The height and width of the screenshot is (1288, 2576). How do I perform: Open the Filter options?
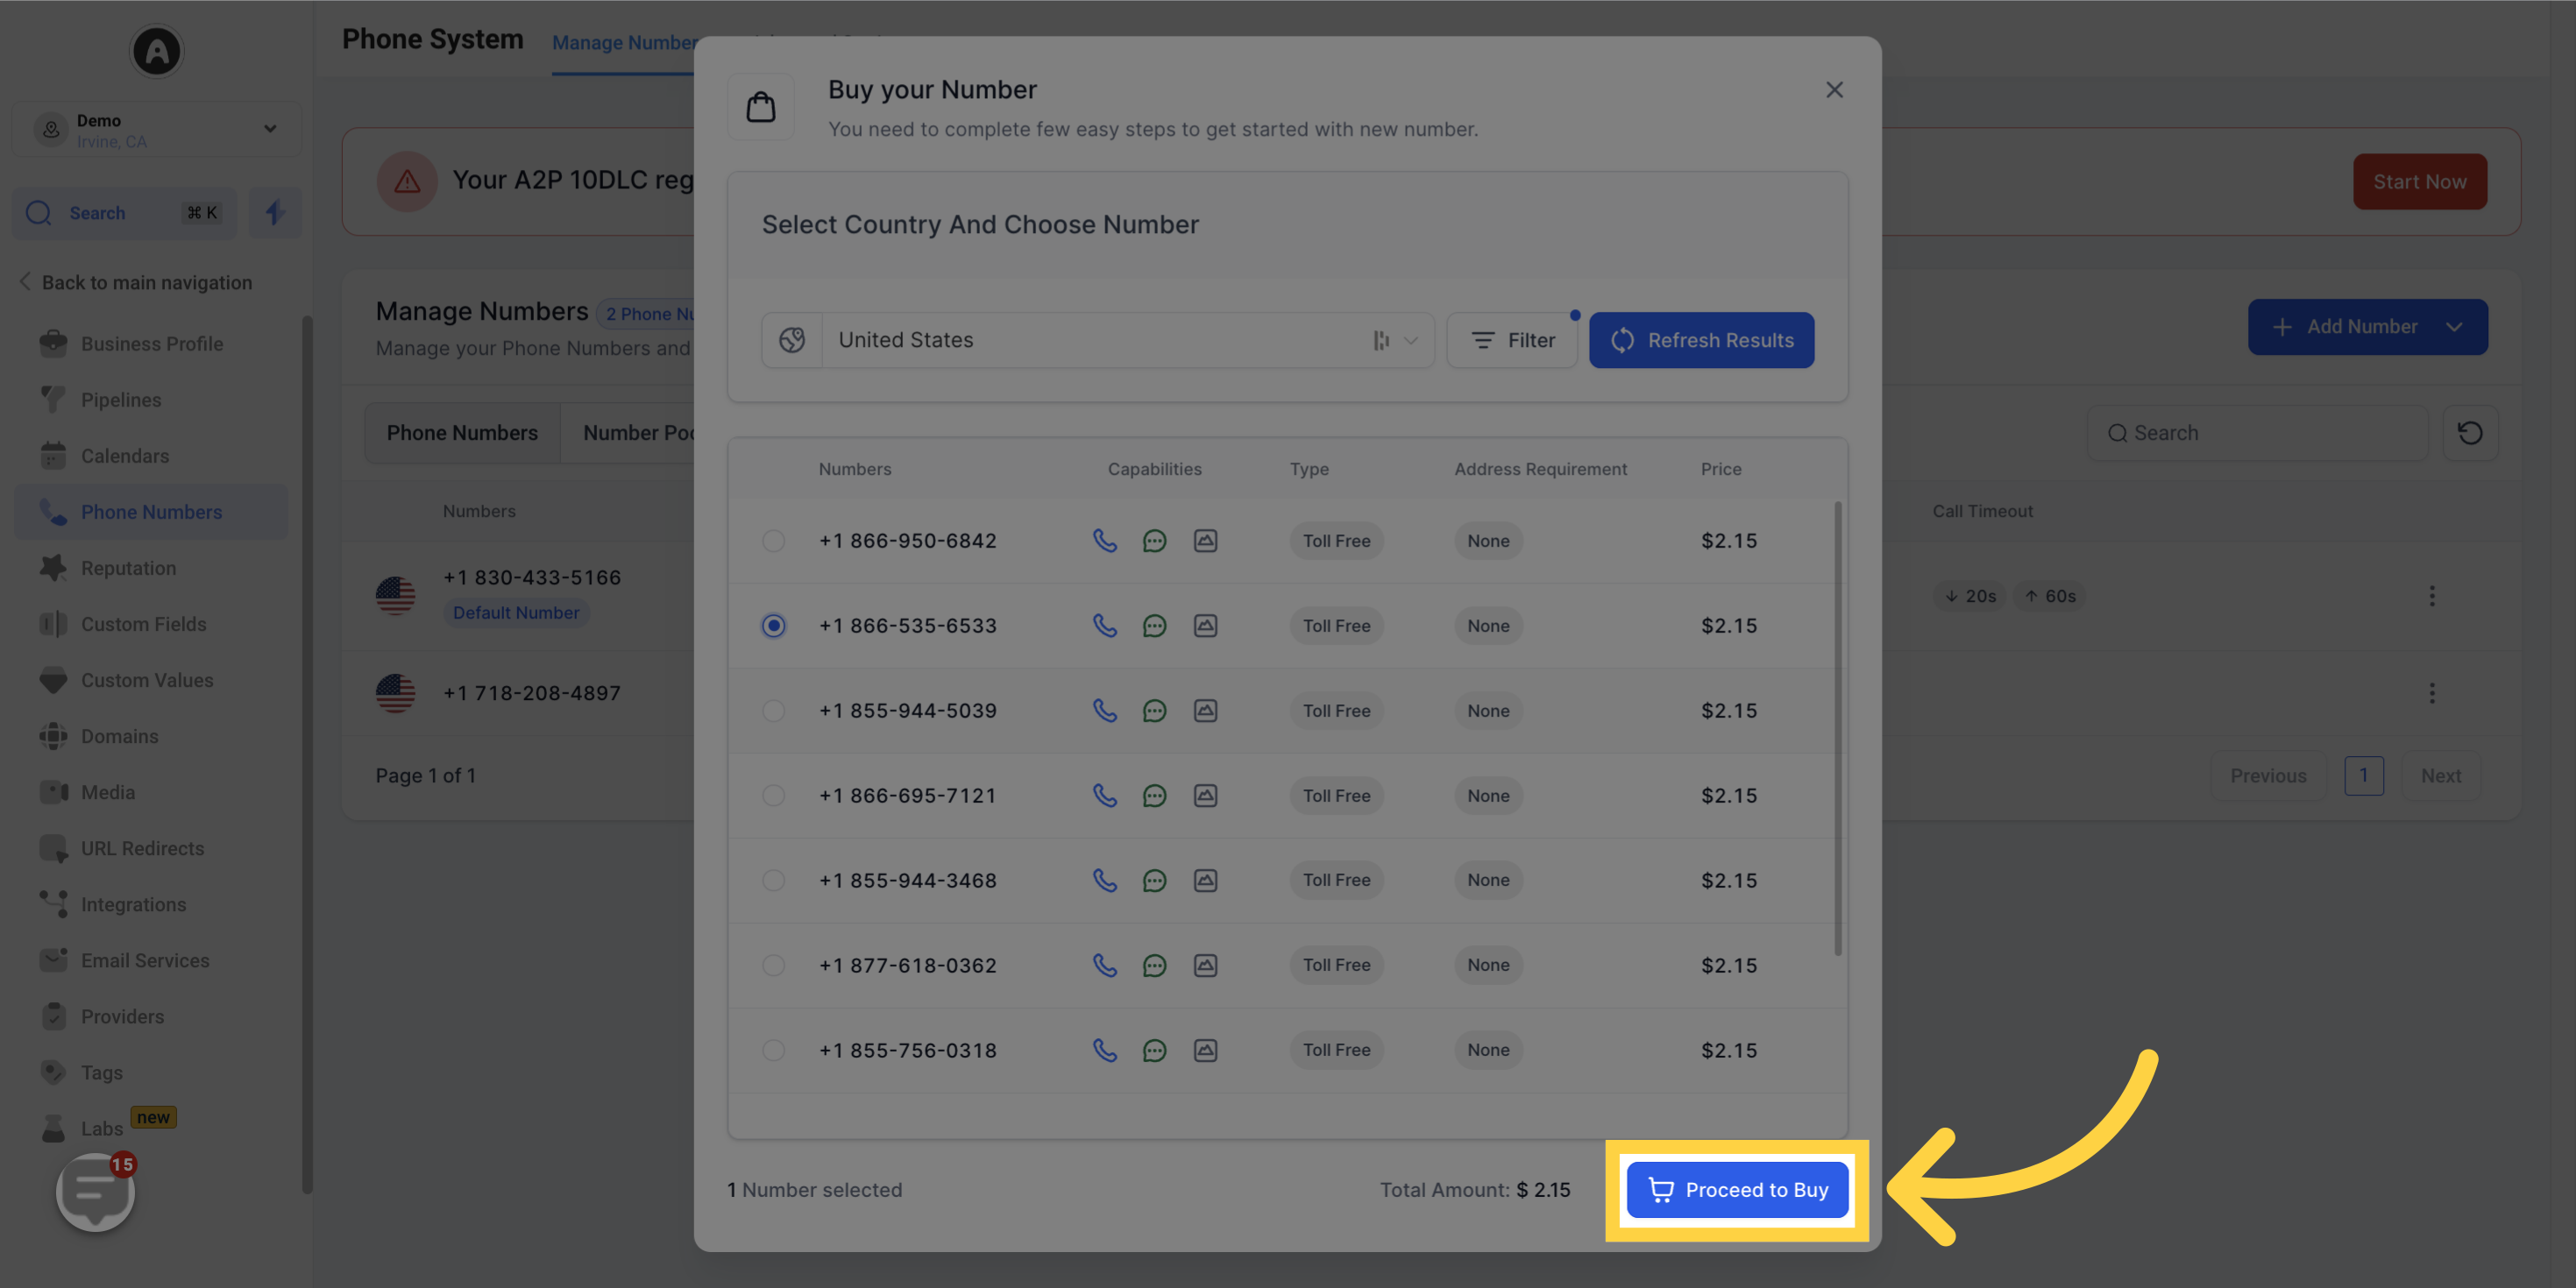pos(1512,340)
